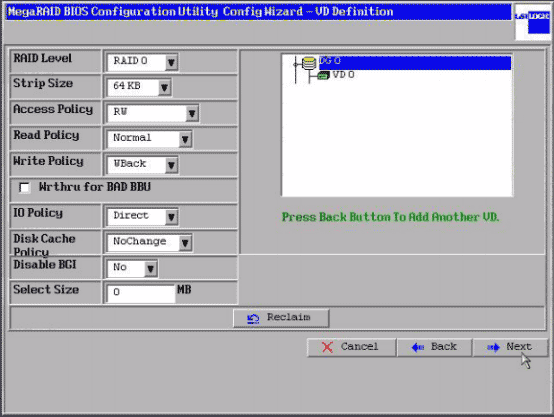Screen dimensions: 554x417
Task: Click the Strip Size label
Action: (43, 83)
